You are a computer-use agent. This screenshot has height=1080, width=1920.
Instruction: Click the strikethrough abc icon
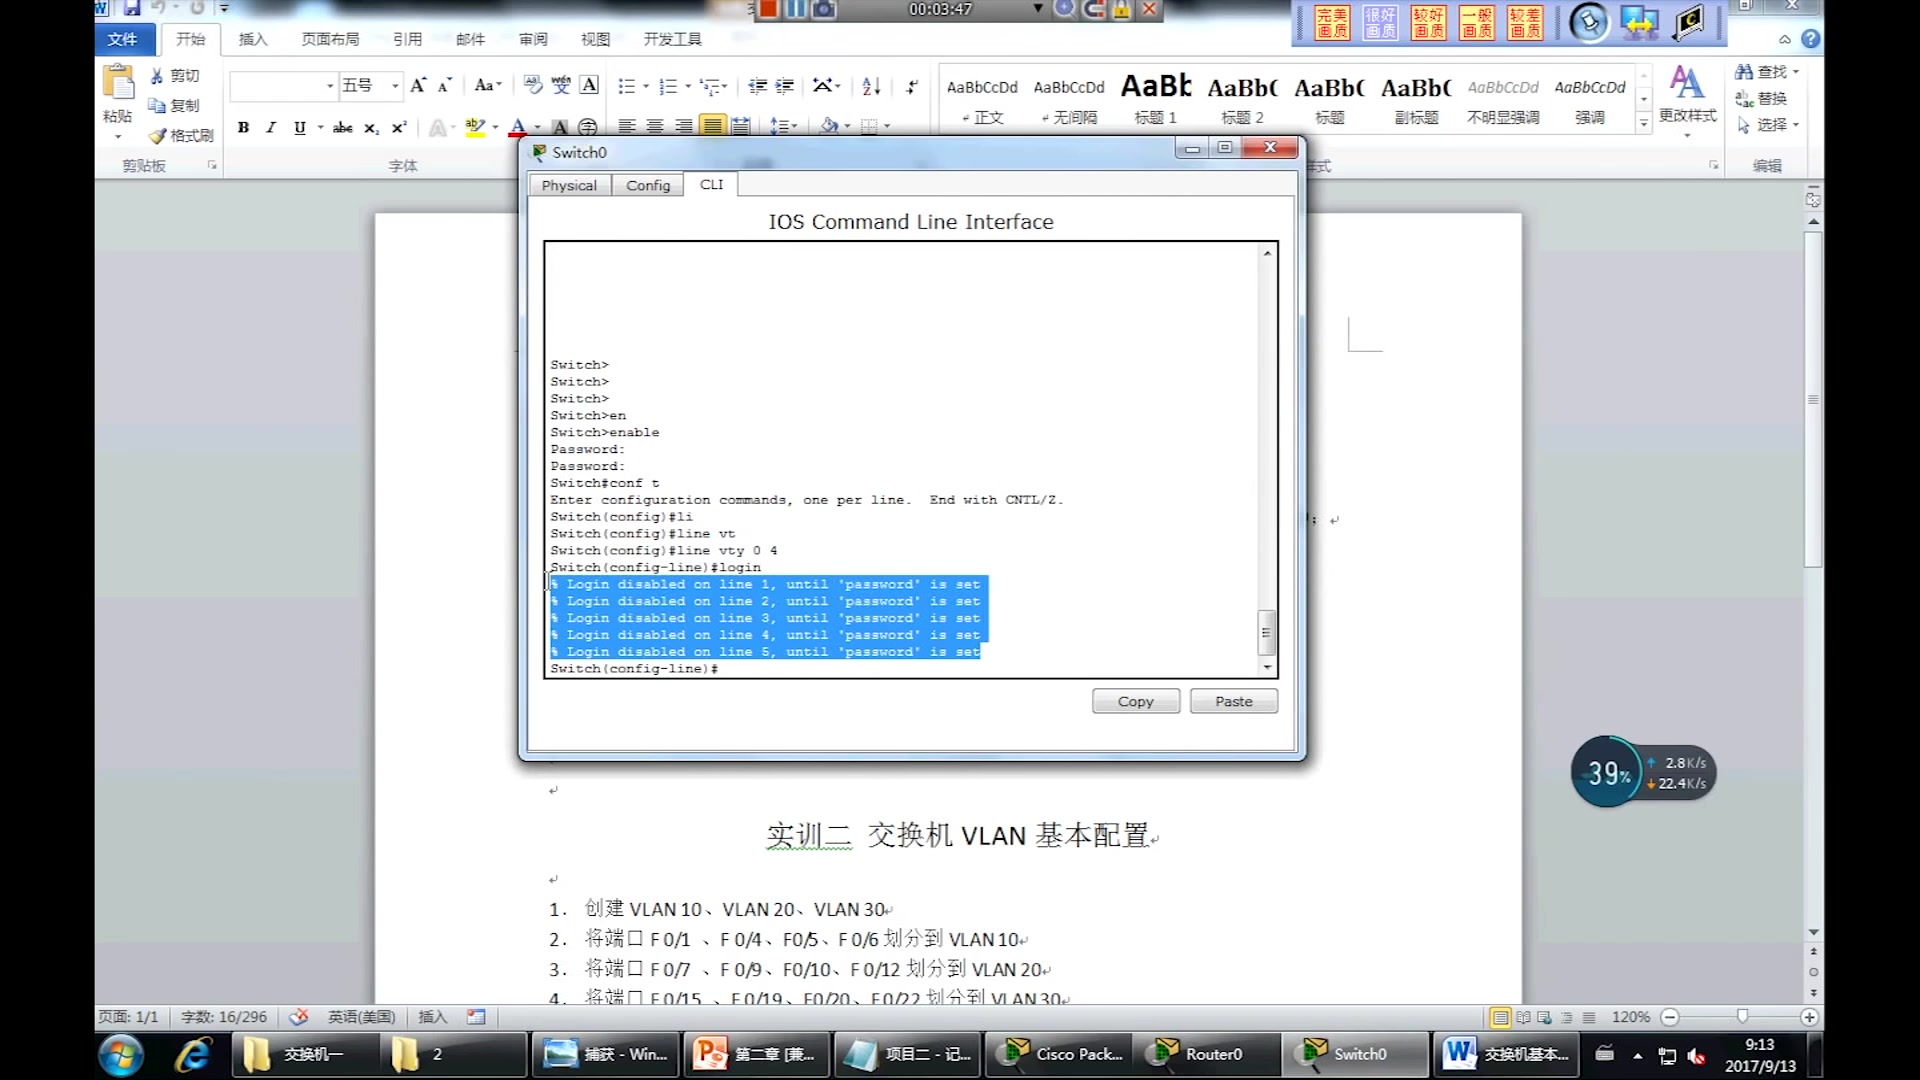click(x=342, y=127)
